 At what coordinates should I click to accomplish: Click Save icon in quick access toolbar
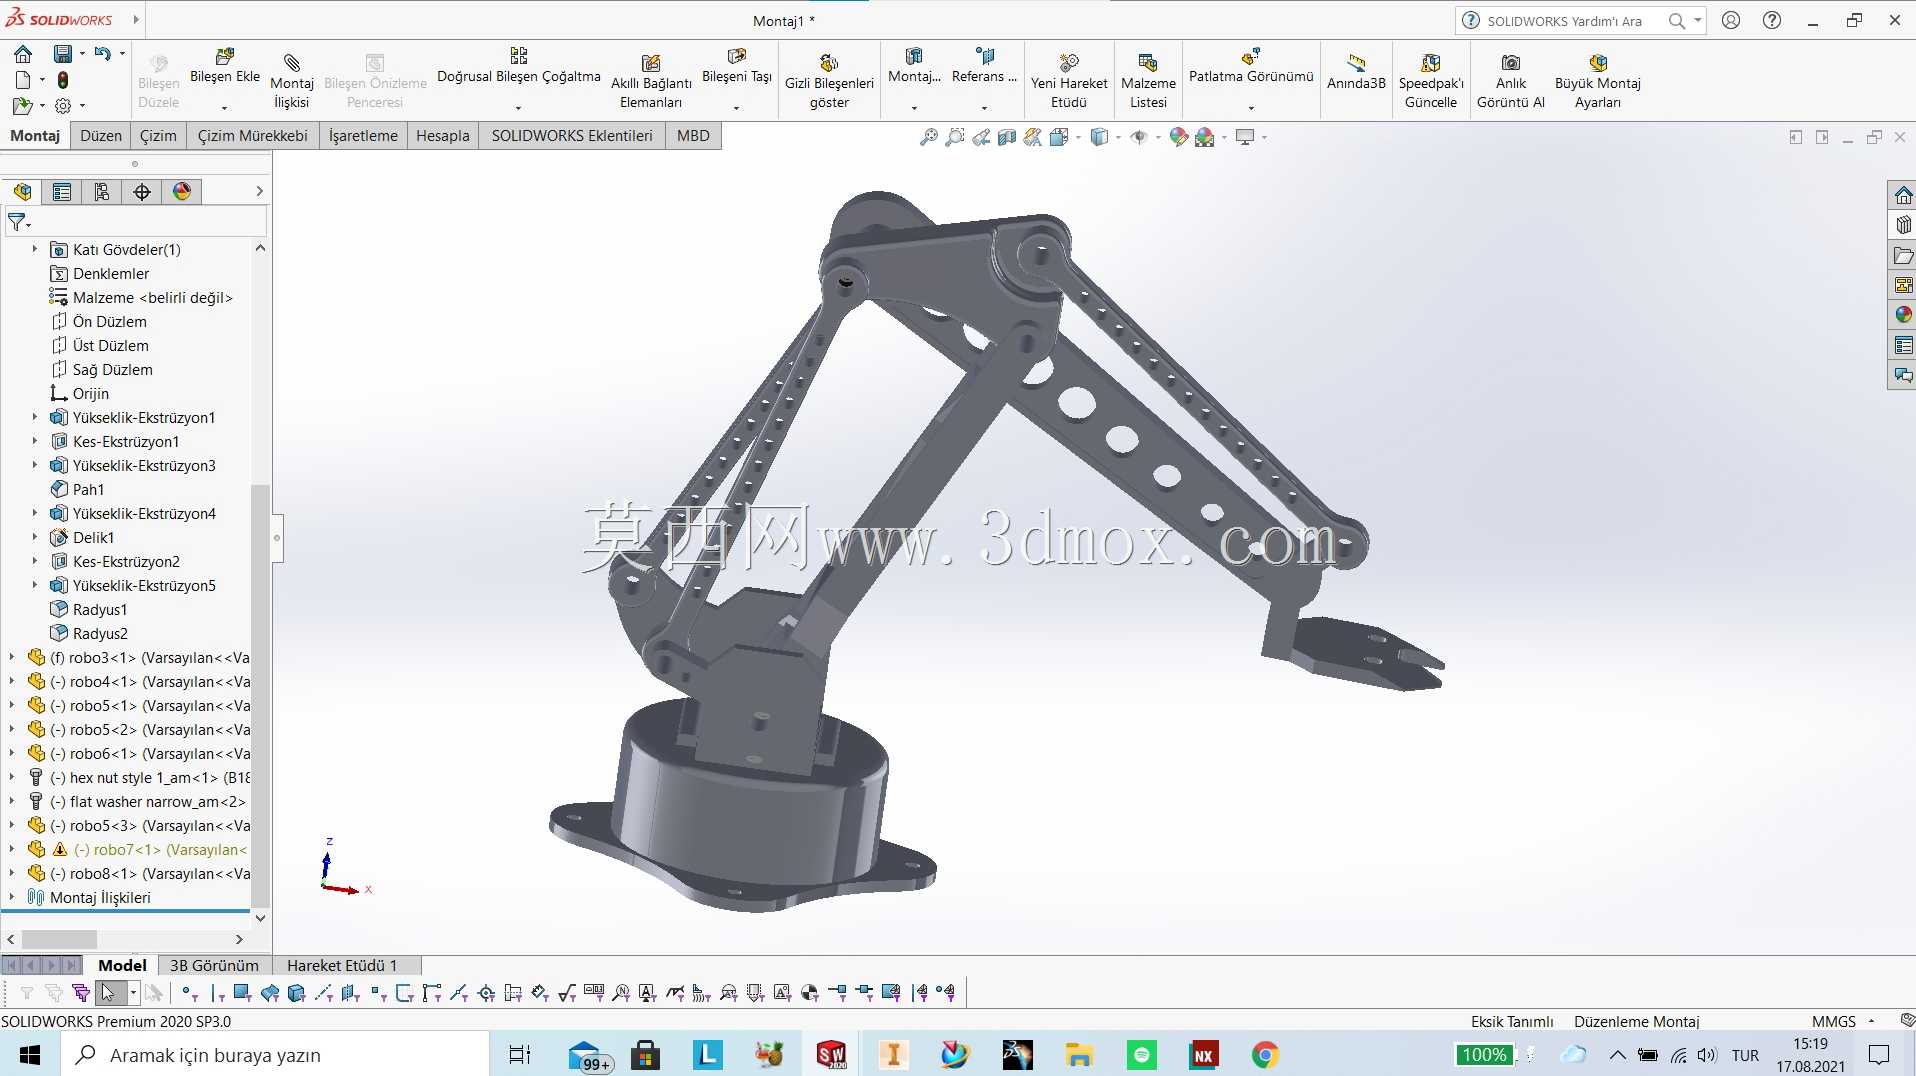tap(63, 53)
